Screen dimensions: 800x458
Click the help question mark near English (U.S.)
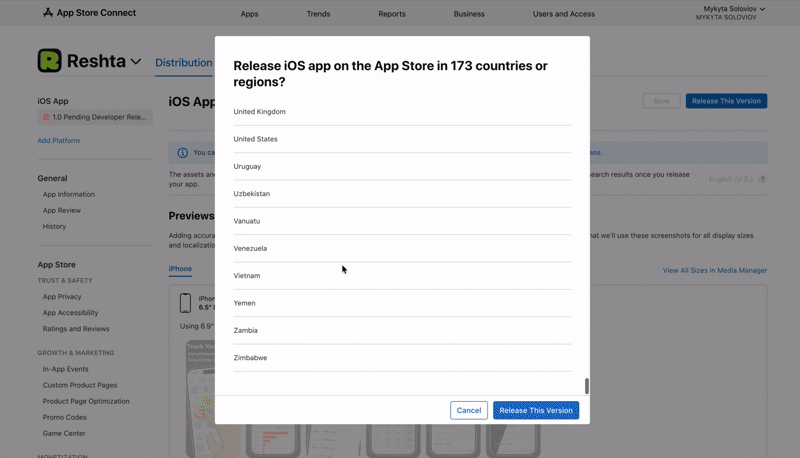click(762, 179)
